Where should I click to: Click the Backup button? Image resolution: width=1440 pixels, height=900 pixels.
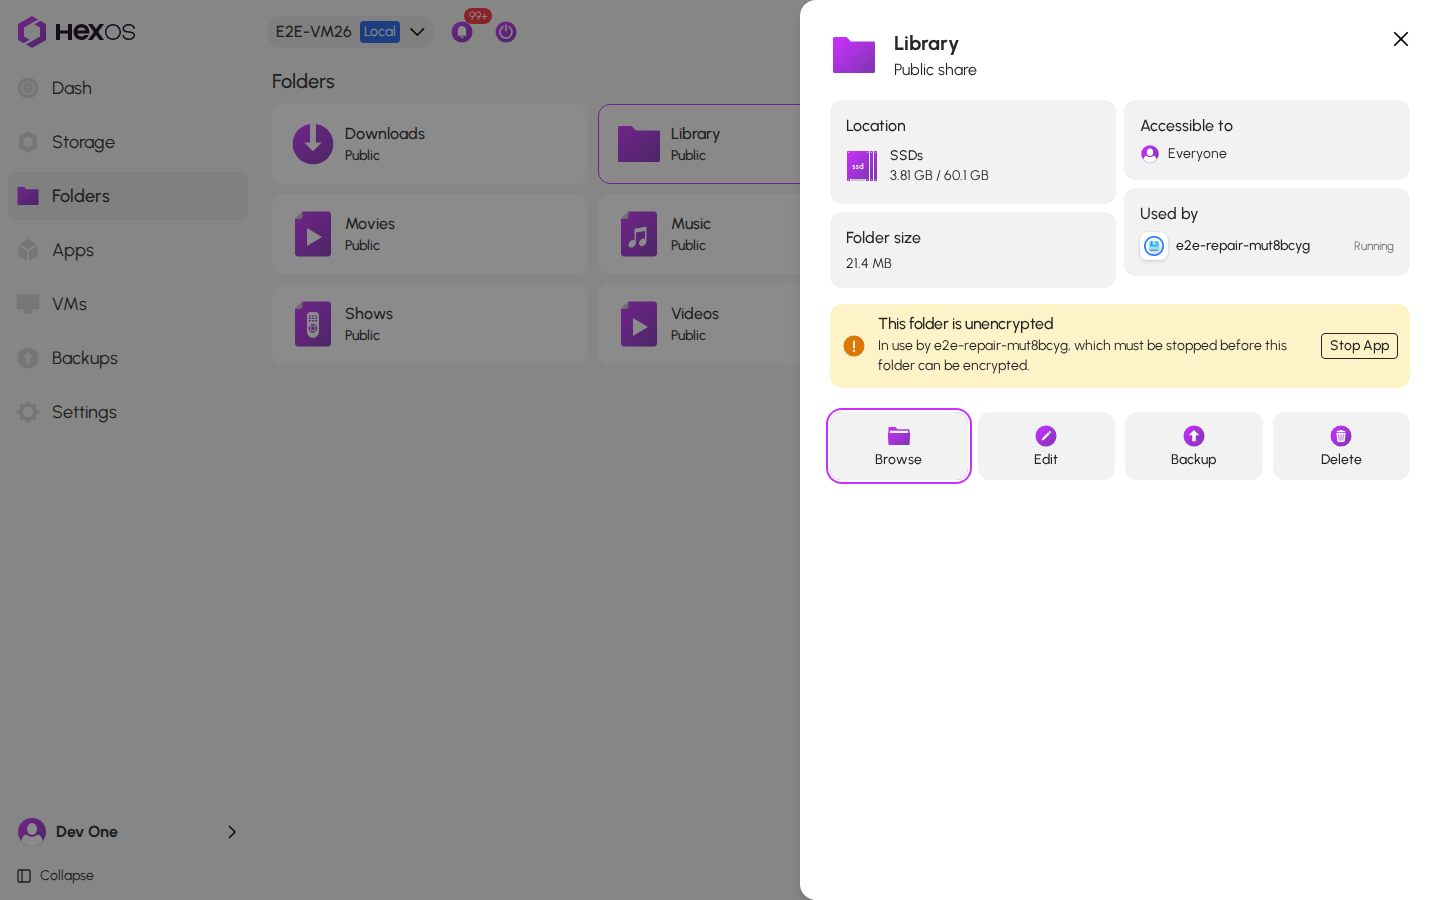(x=1194, y=446)
